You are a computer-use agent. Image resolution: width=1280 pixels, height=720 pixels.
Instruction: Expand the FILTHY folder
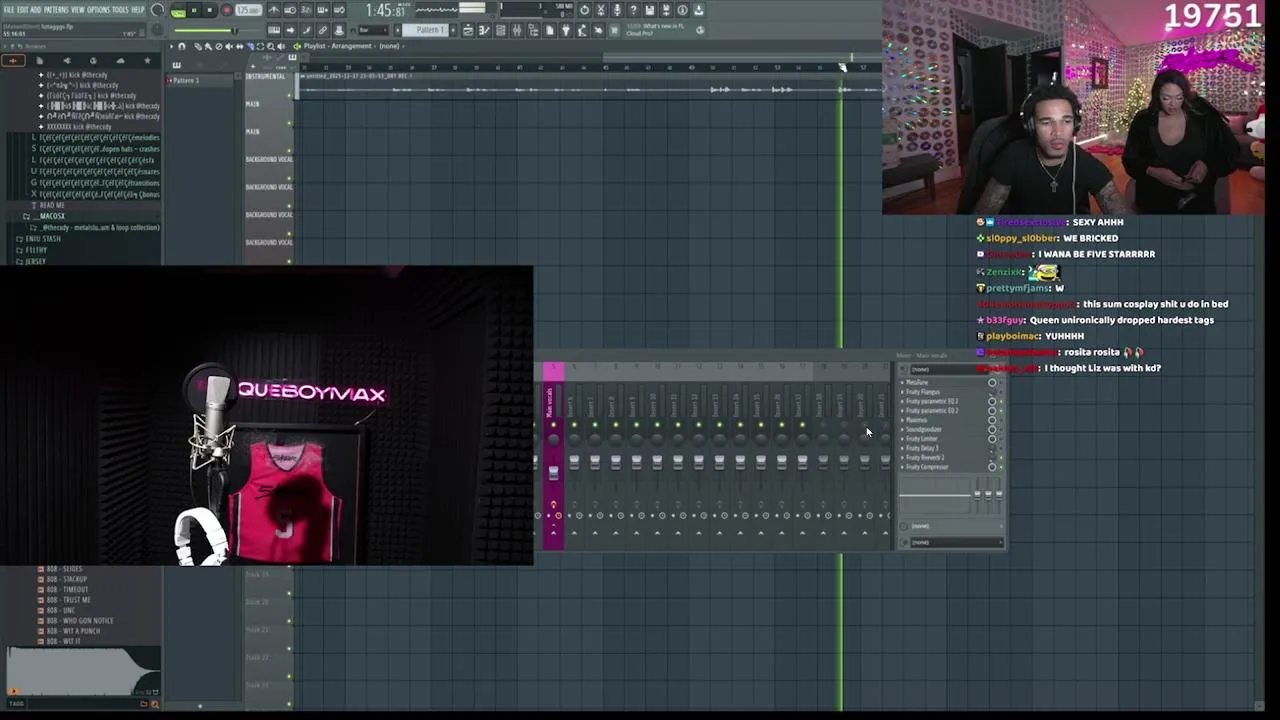pyautogui.click(x=33, y=250)
